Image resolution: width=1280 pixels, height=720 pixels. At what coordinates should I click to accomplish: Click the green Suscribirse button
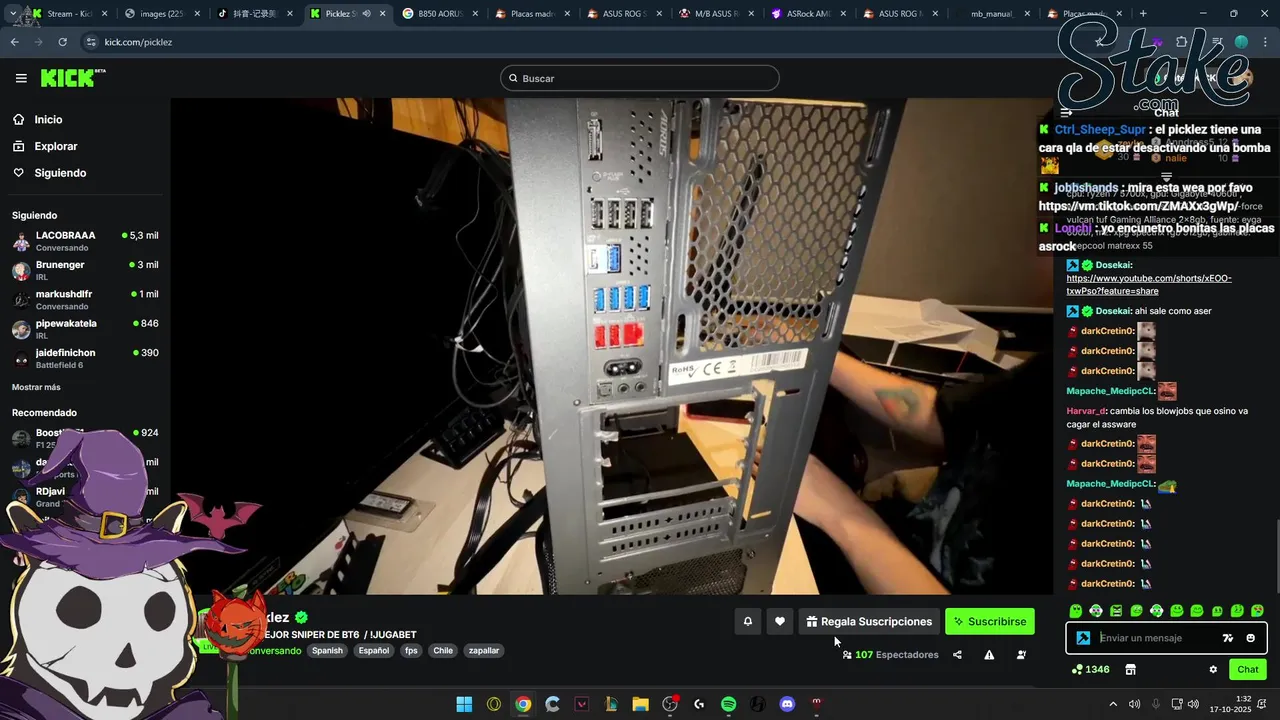990,622
